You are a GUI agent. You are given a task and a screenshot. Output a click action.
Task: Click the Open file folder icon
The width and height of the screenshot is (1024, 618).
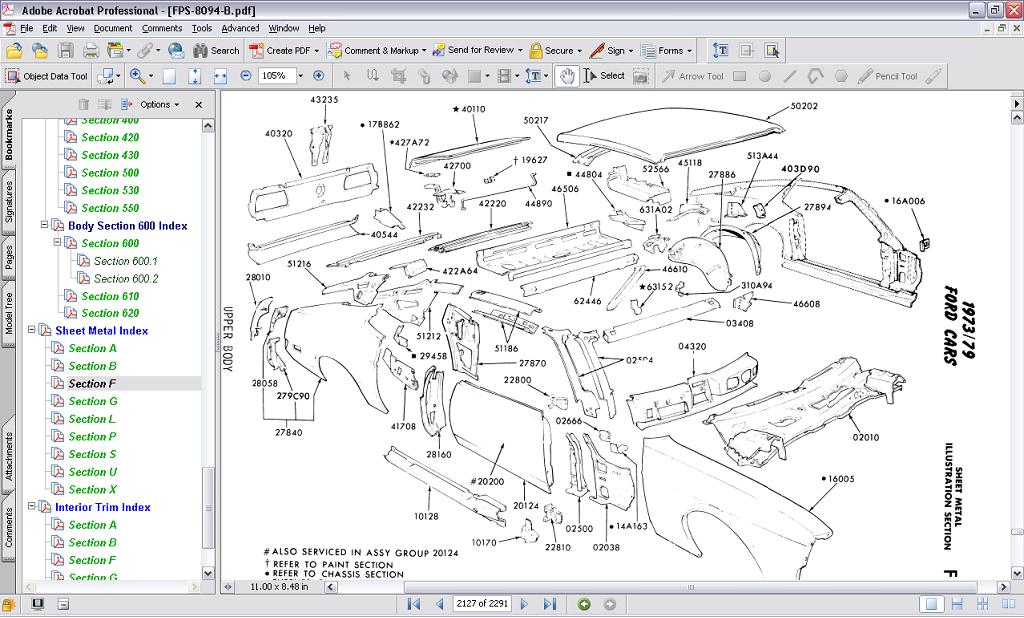14,50
